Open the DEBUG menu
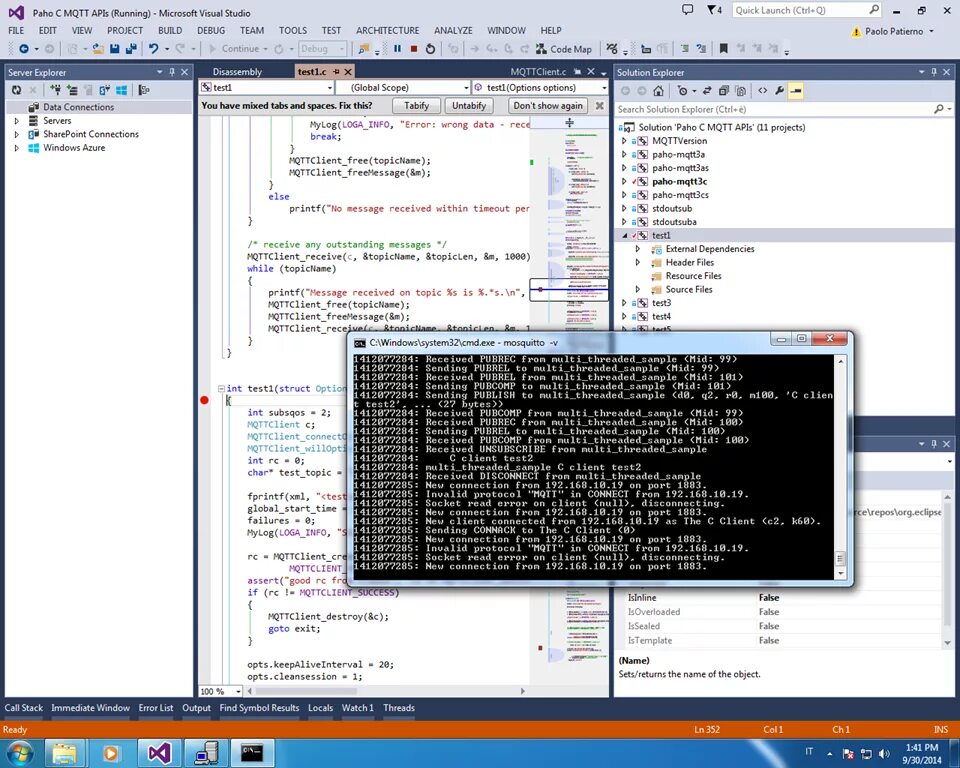This screenshot has height=768, width=960. (211, 30)
